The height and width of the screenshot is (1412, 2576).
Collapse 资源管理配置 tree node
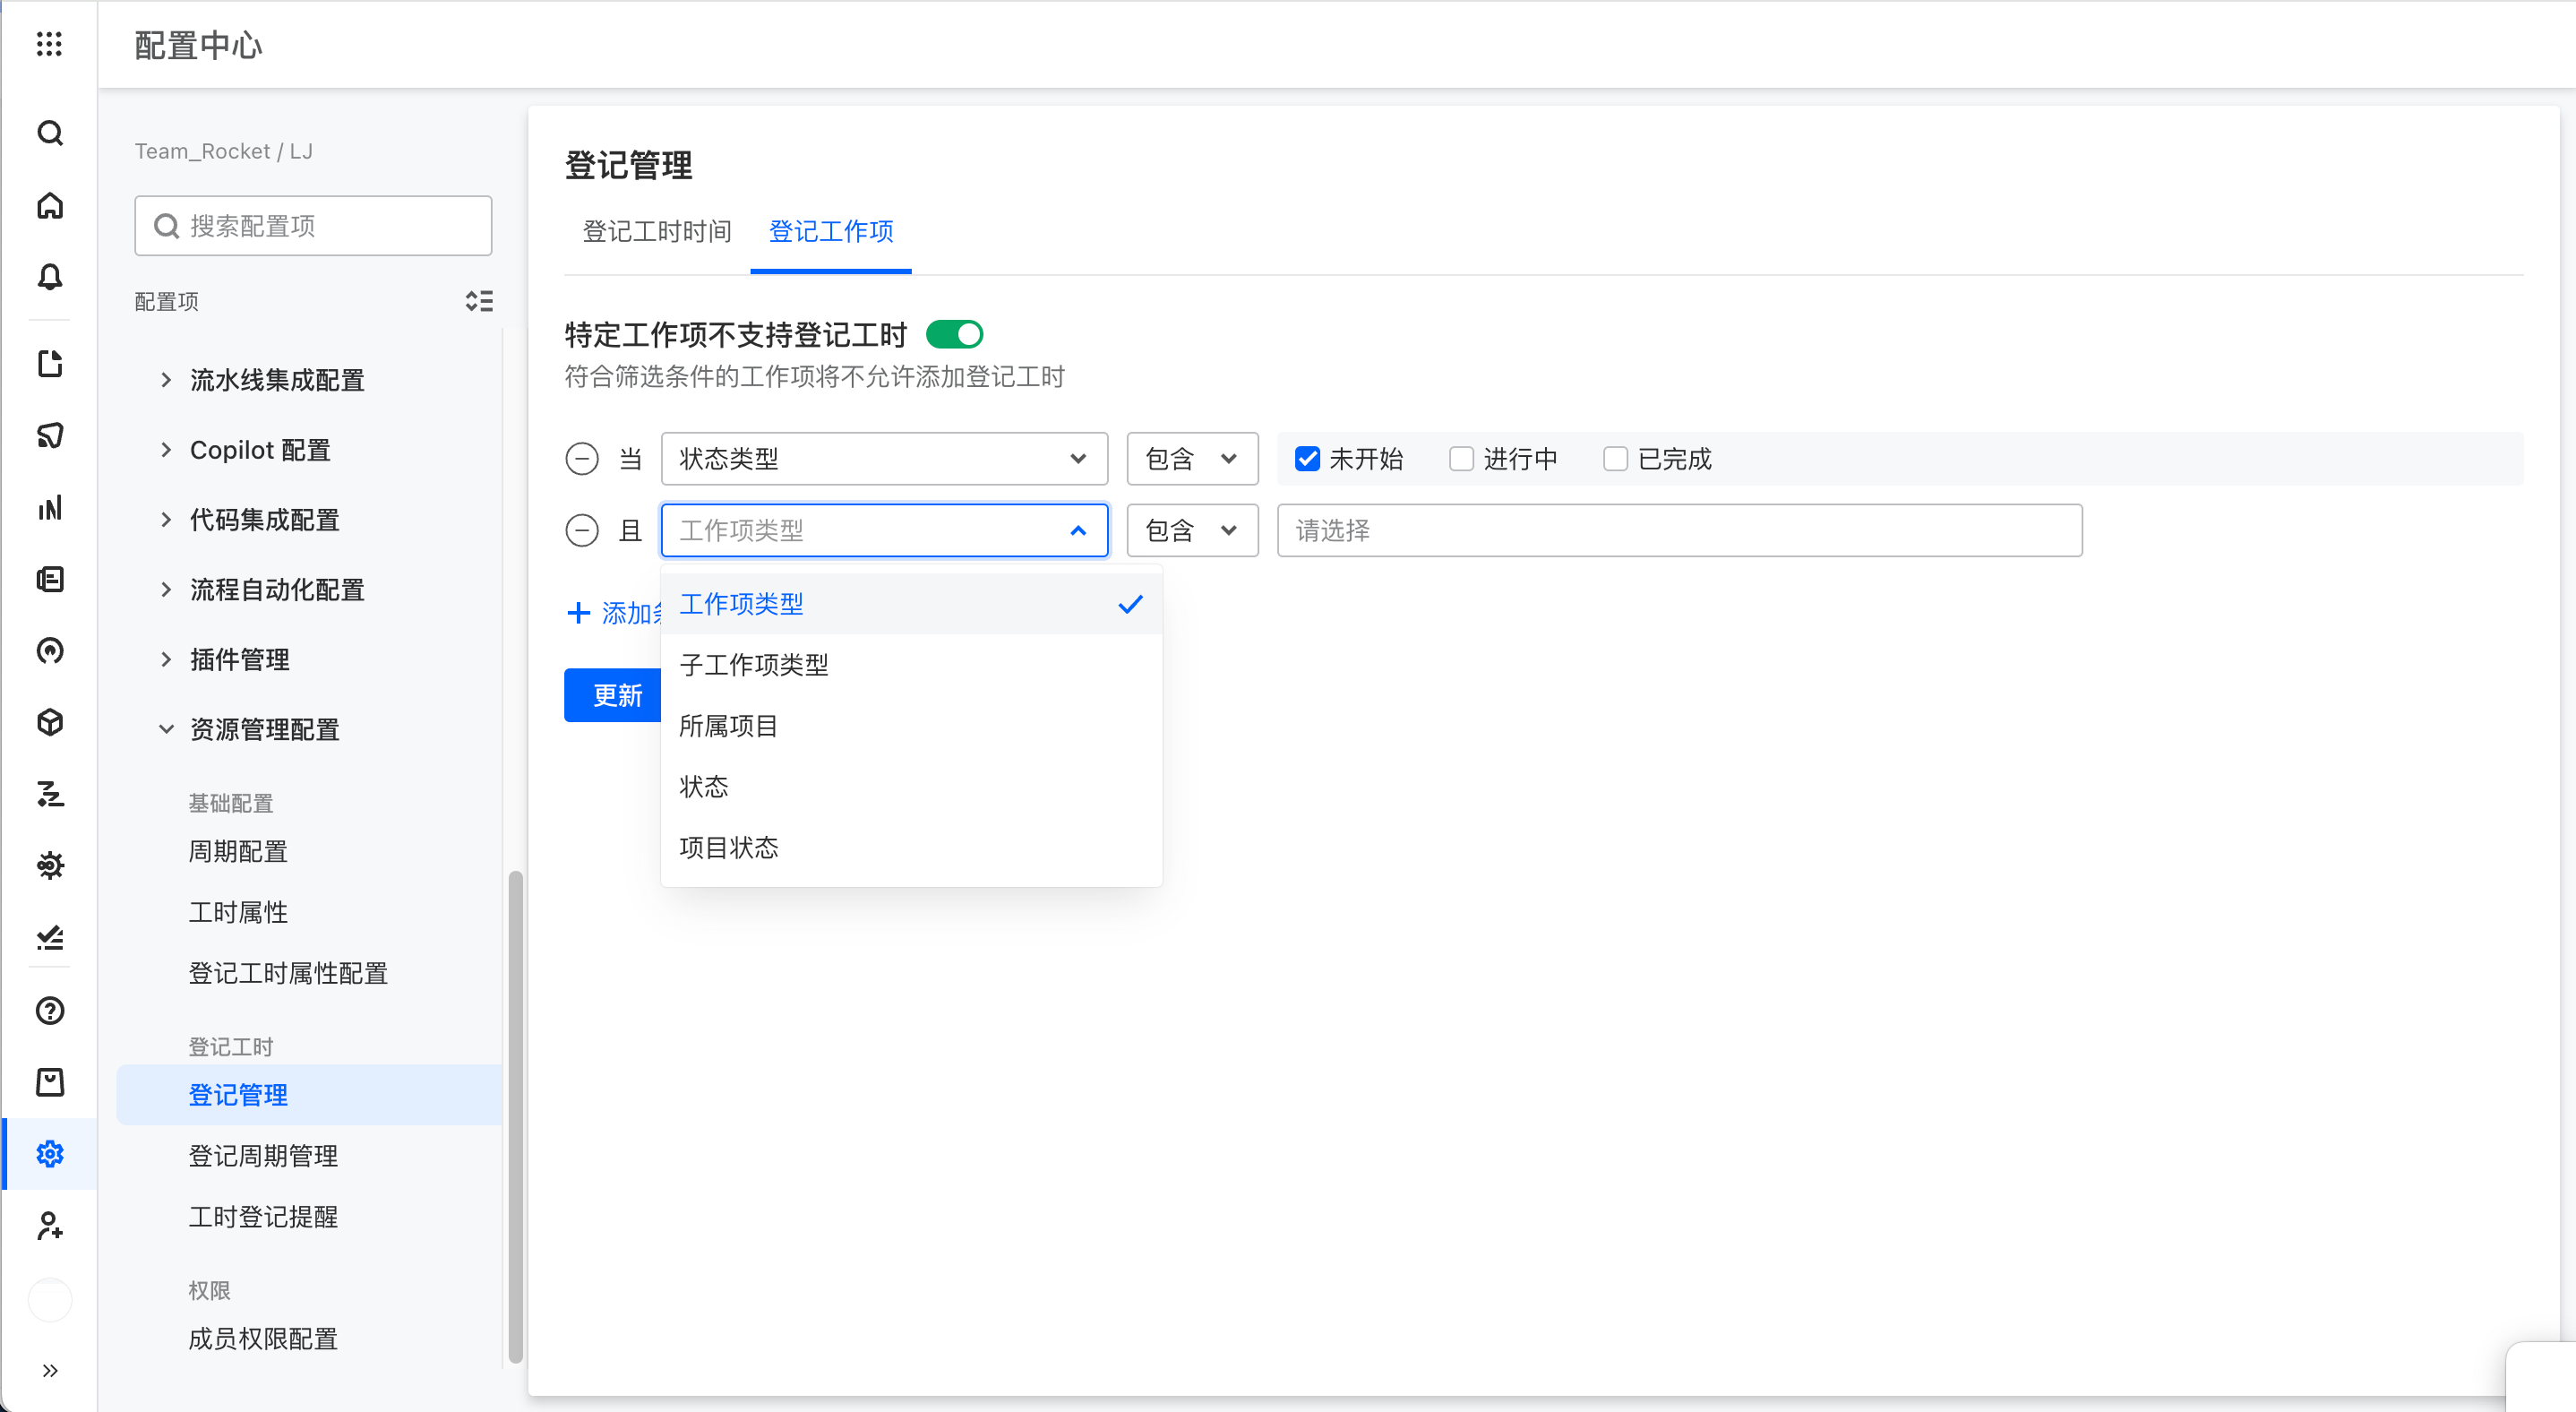166,729
